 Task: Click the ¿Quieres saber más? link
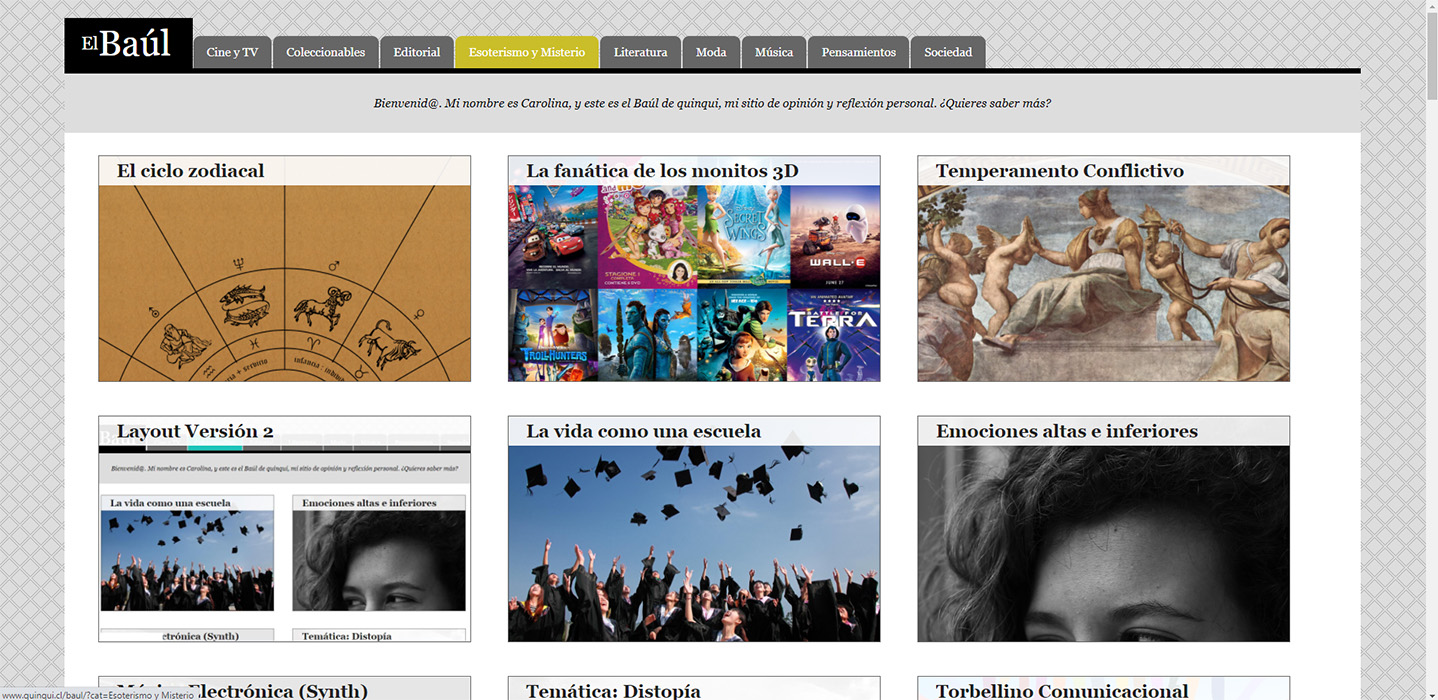(995, 103)
